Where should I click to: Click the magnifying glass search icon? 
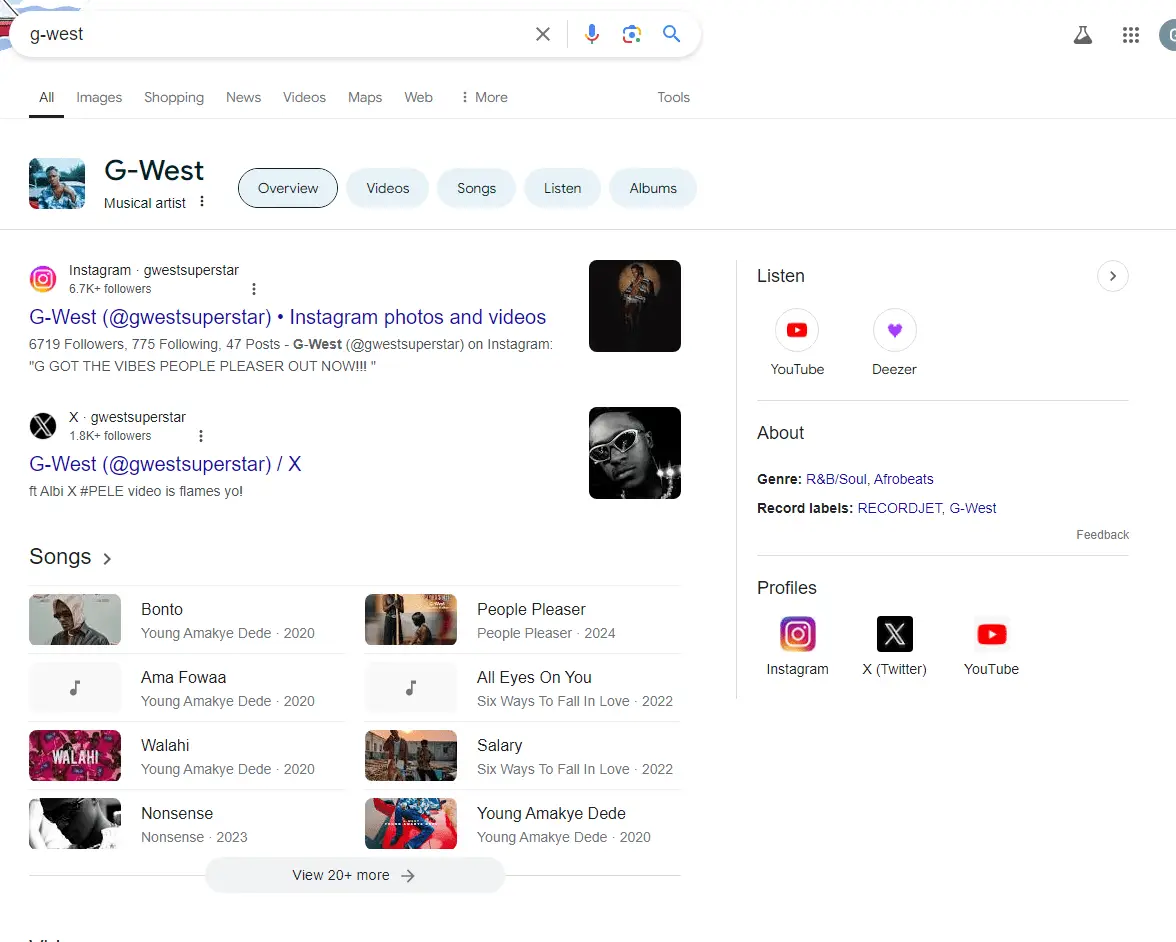[671, 34]
